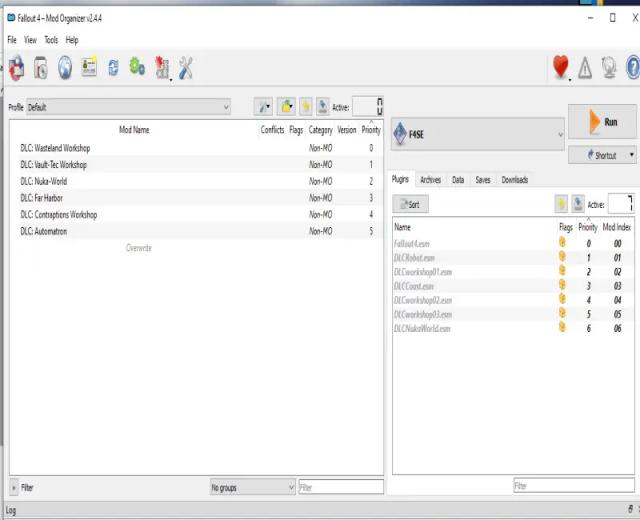Click the plugin list Filter field
The width and height of the screenshot is (640, 520).
point(572,486)
